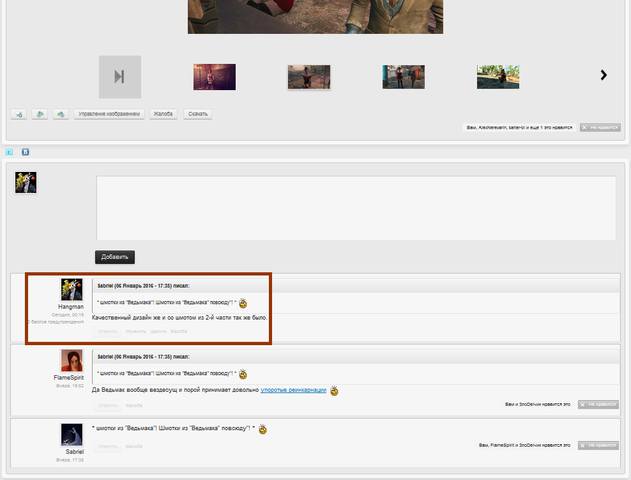Viewport: 631px width, 480px height.
Task: Open the thumbnail with teal building background
Action: pos(403,77)
